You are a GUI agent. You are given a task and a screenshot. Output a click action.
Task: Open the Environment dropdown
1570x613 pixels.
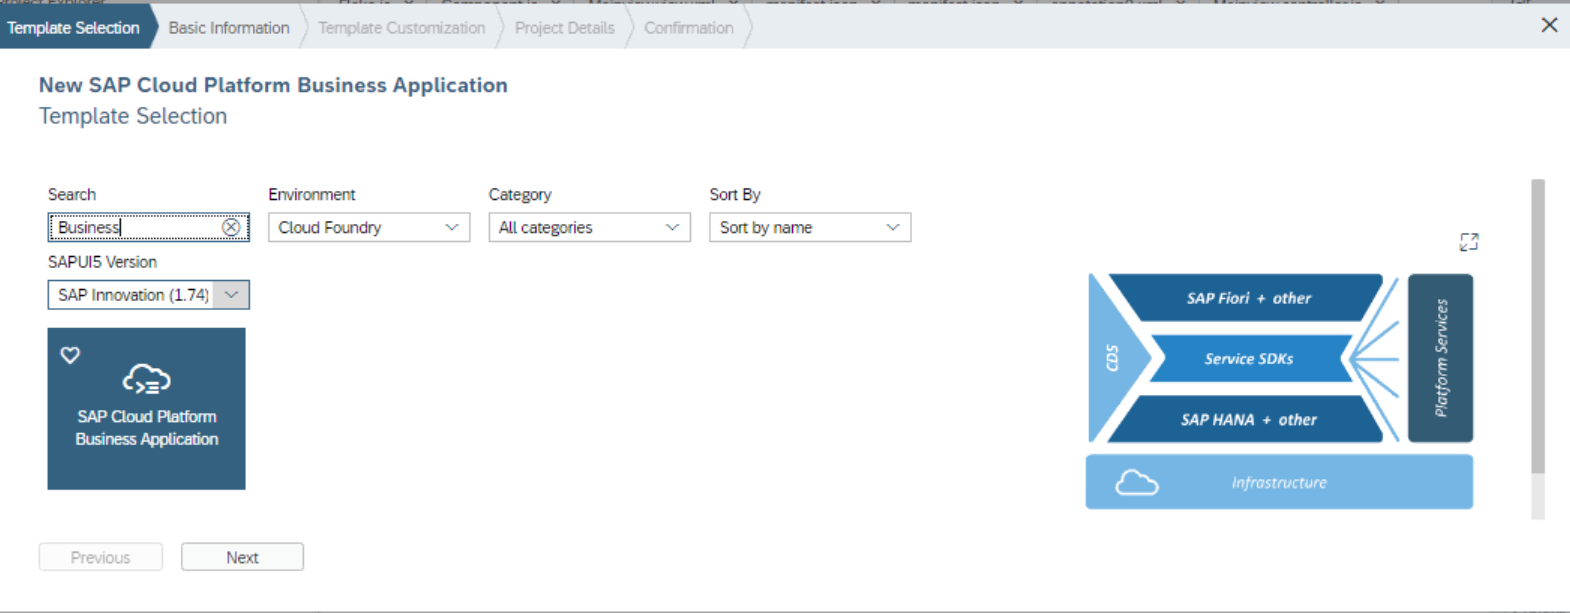[x=368, y=228]
